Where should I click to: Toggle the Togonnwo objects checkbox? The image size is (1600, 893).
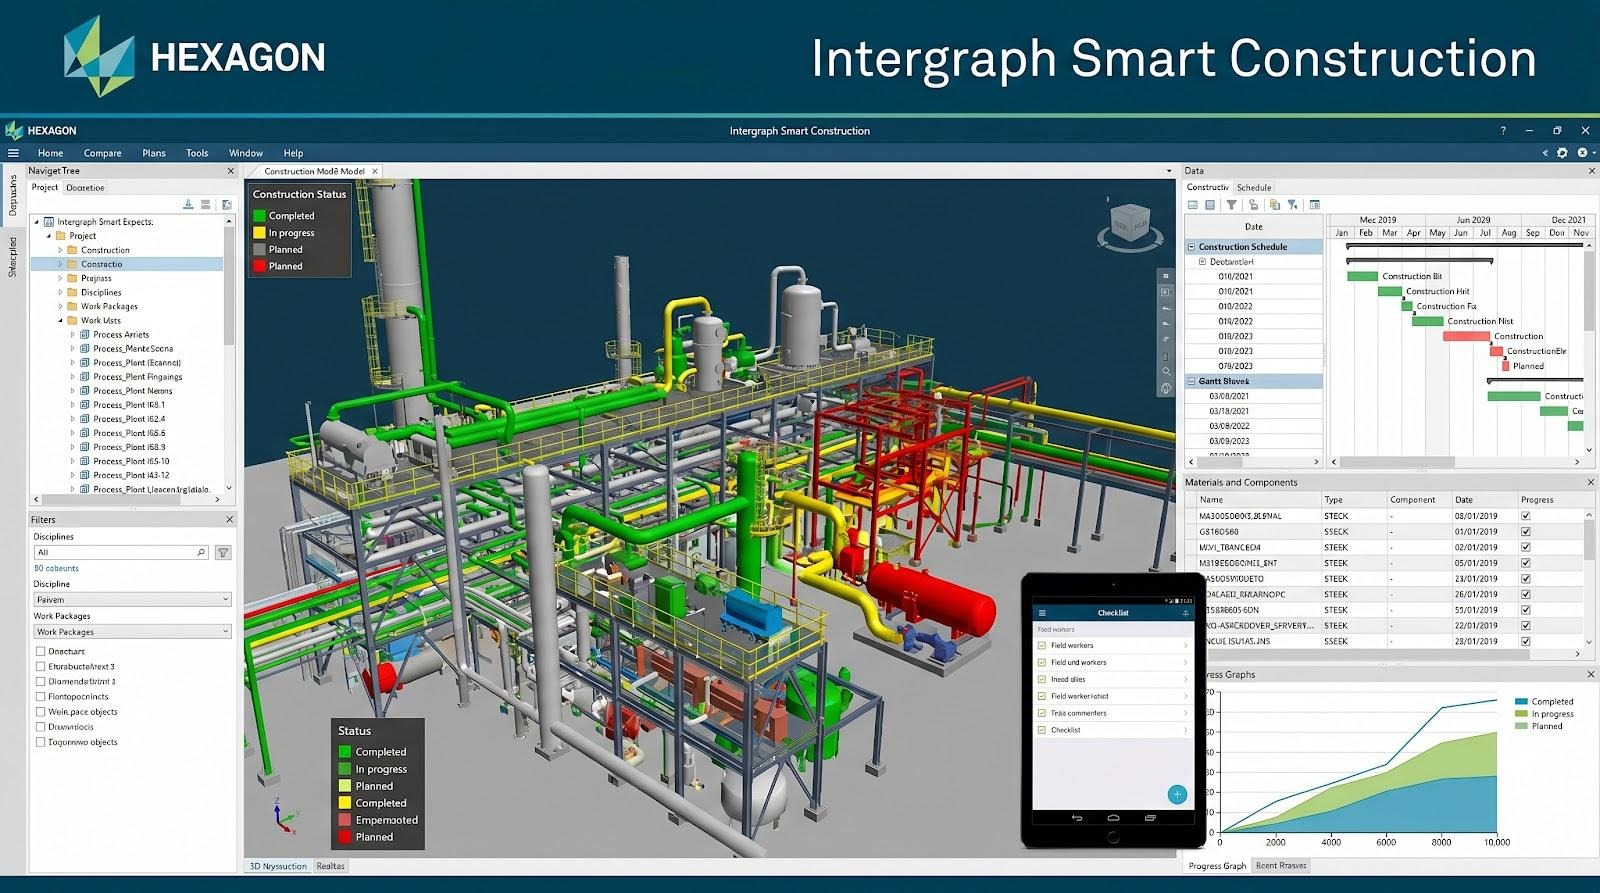coord(40,742)
